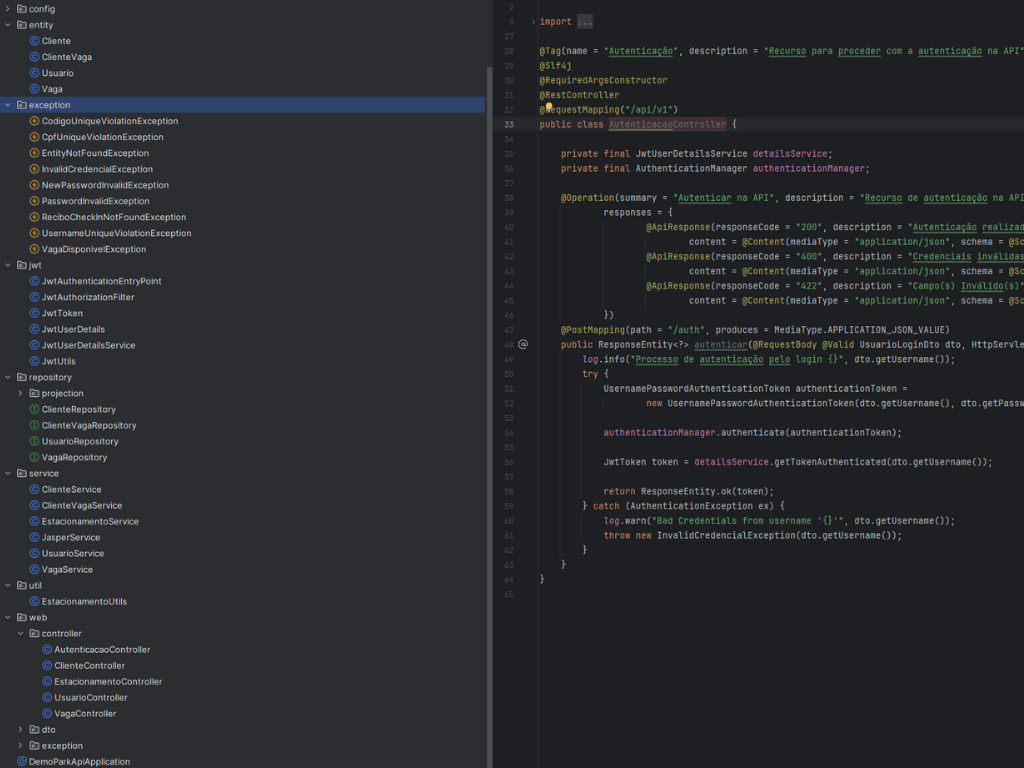The height and width of the screenshot is (768, 1024).
Task: Click the AutenticacaoController class name in editor
Action: 667,124
